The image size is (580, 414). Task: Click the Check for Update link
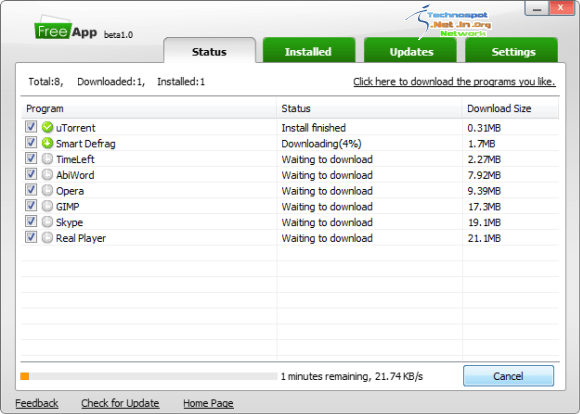(x=120, y=403)
